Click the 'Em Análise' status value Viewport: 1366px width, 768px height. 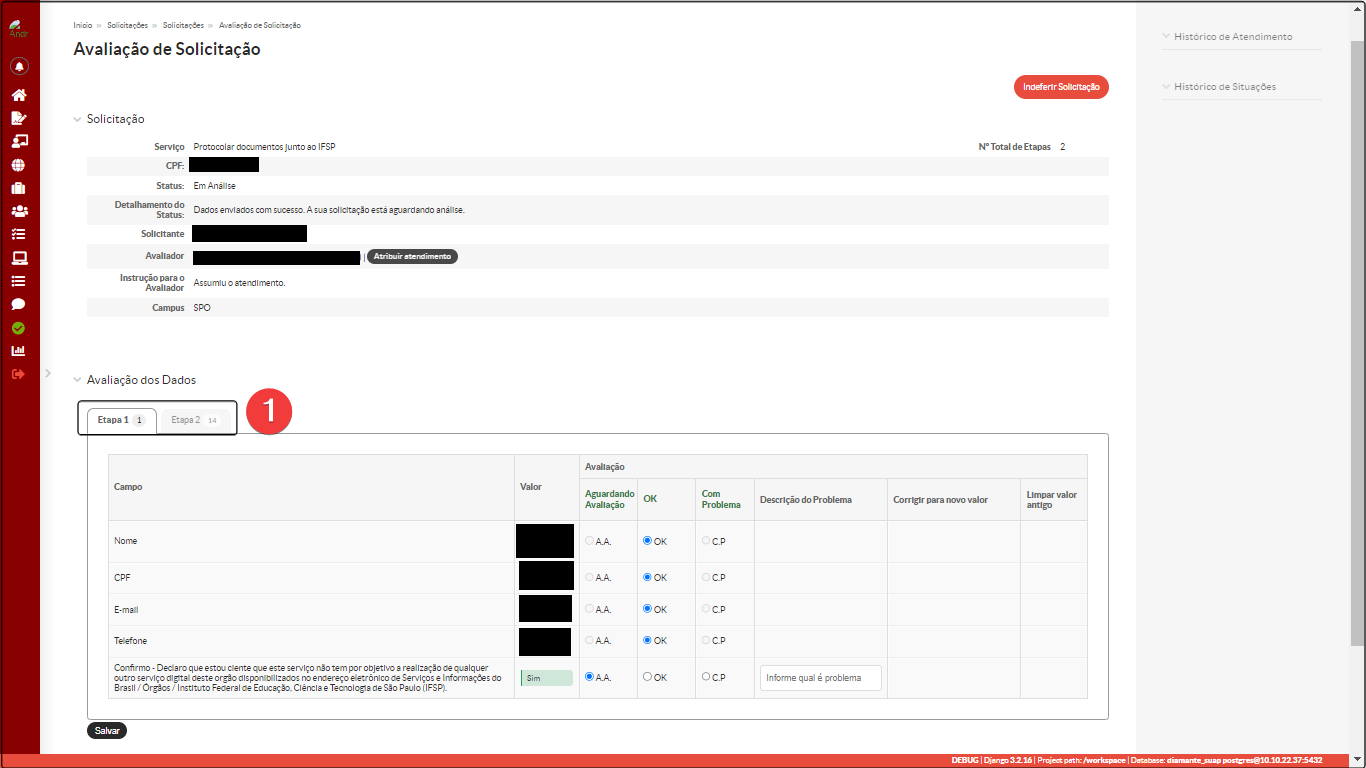(x=214, y=186)
